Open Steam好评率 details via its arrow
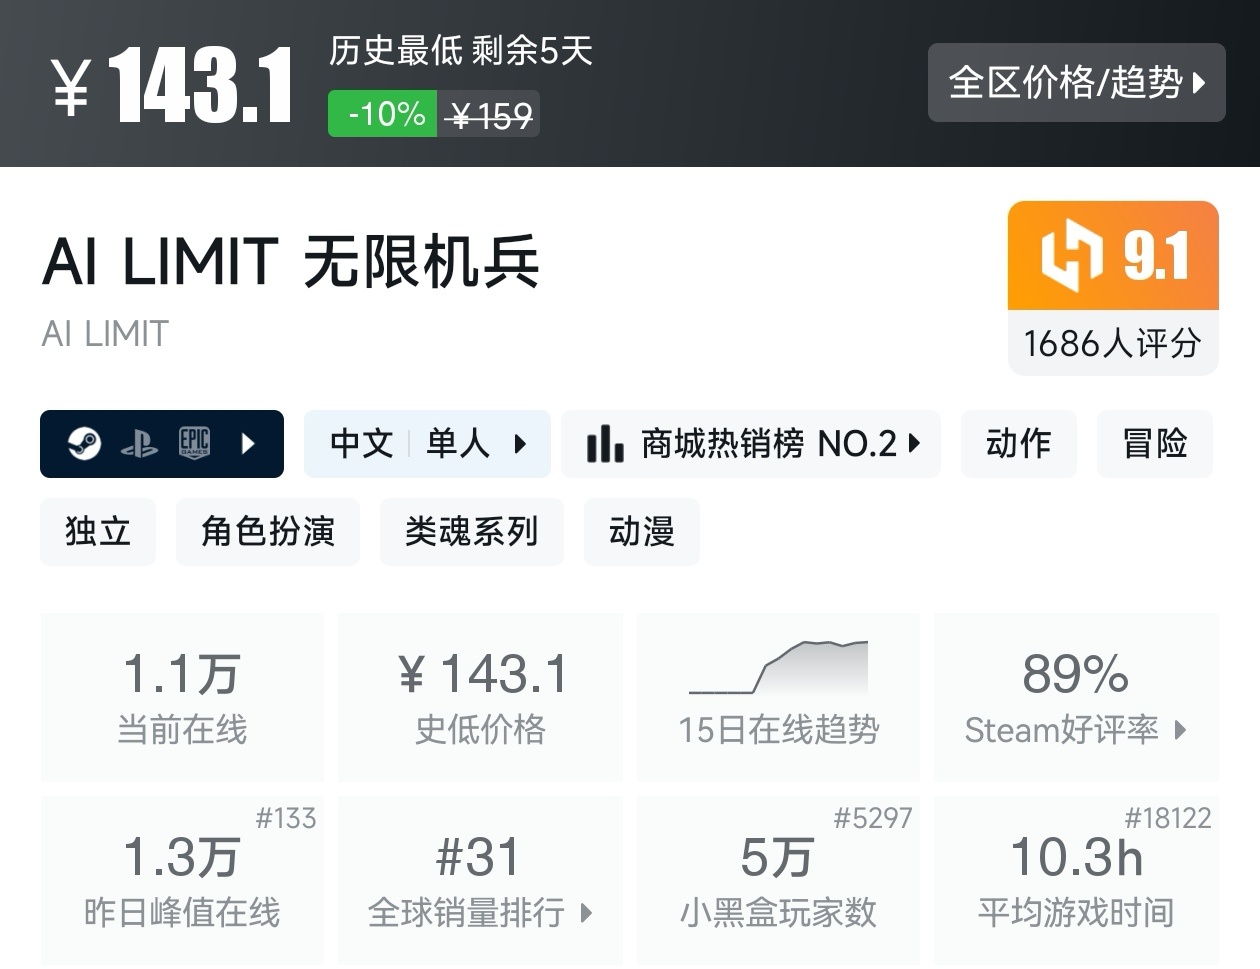This screenshot has width=1260, height=969. pyautogui.click(x=1182, y=731)
